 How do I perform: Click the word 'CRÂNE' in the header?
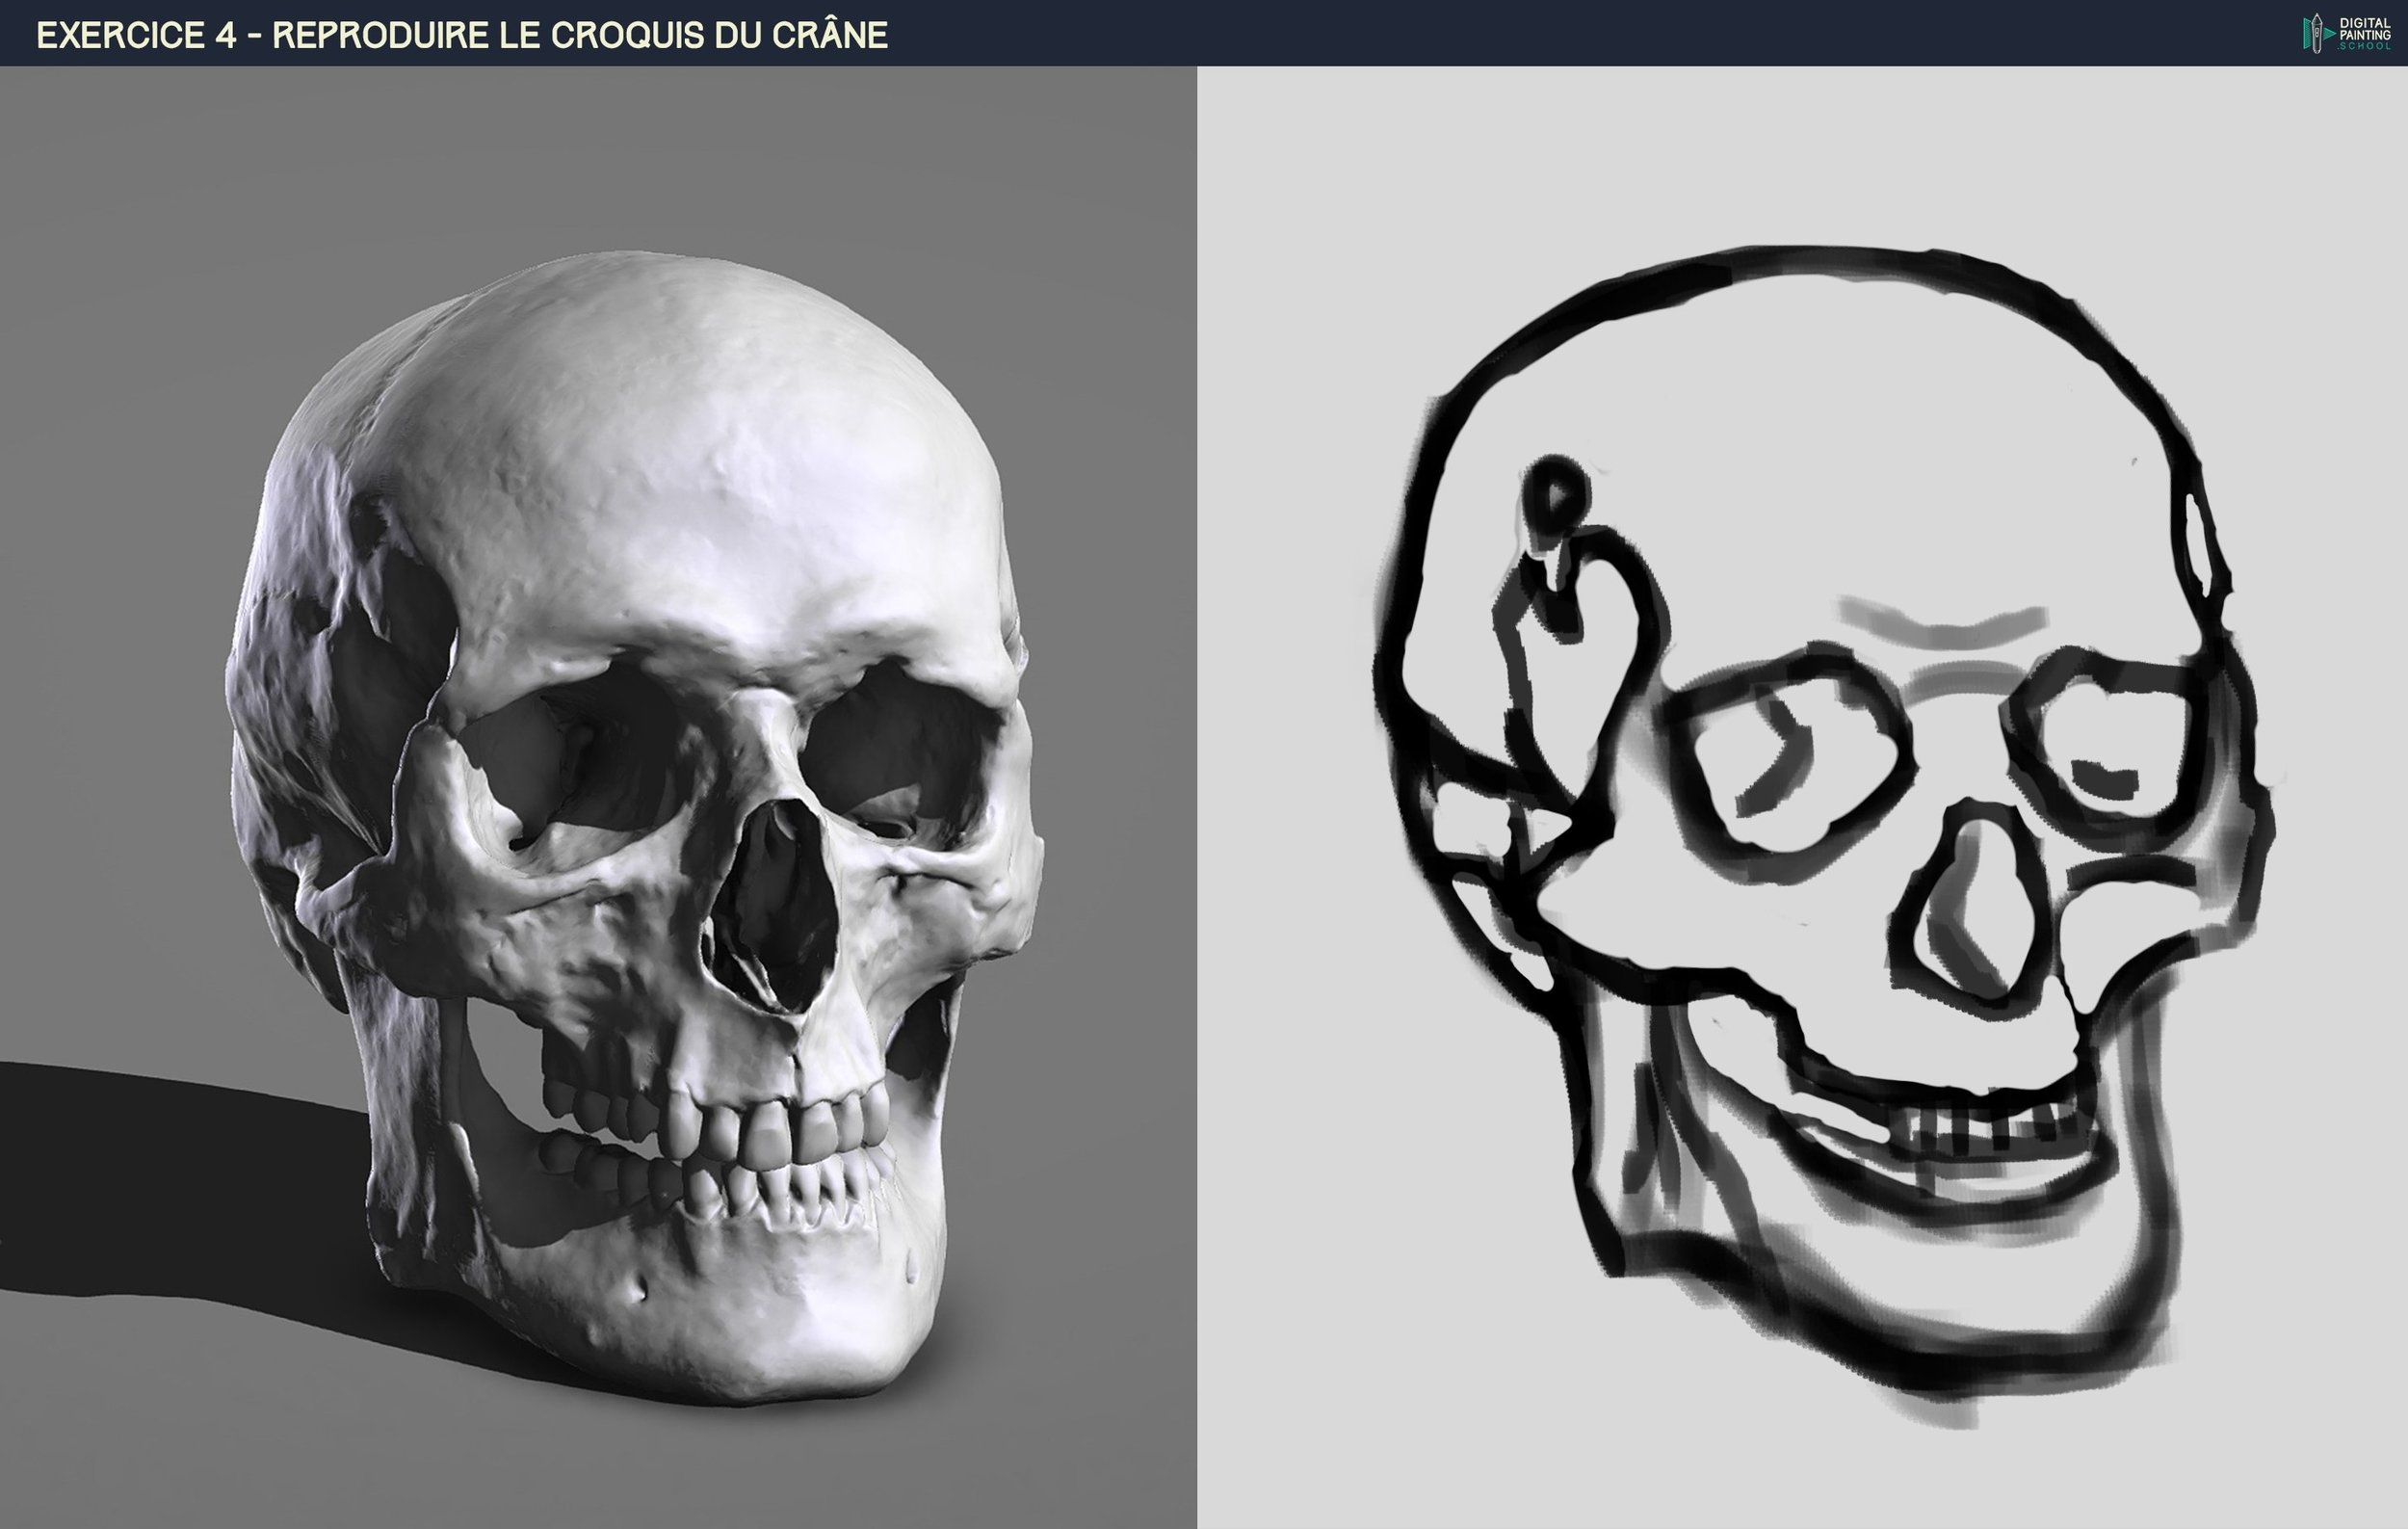[829, 35]
